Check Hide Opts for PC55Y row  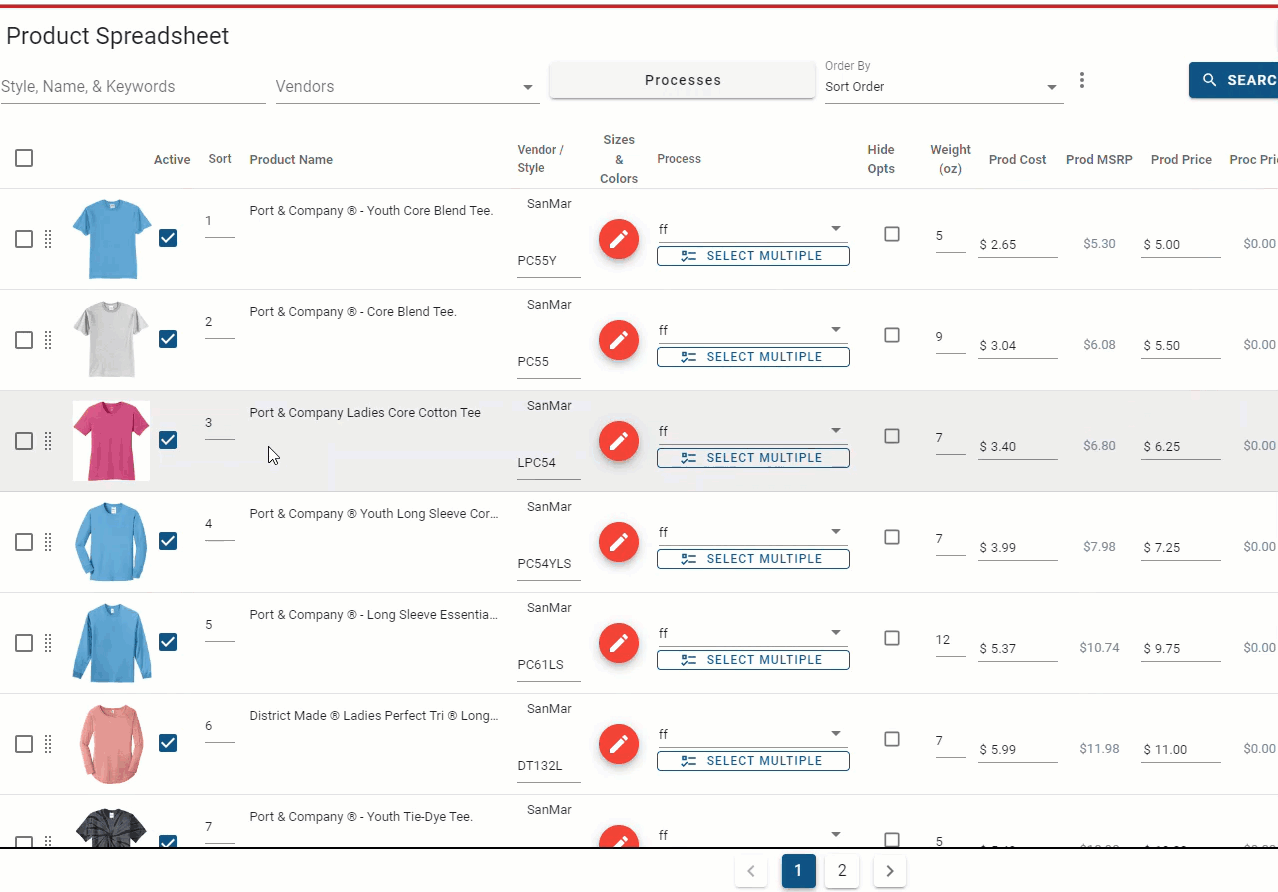(892, 234)
